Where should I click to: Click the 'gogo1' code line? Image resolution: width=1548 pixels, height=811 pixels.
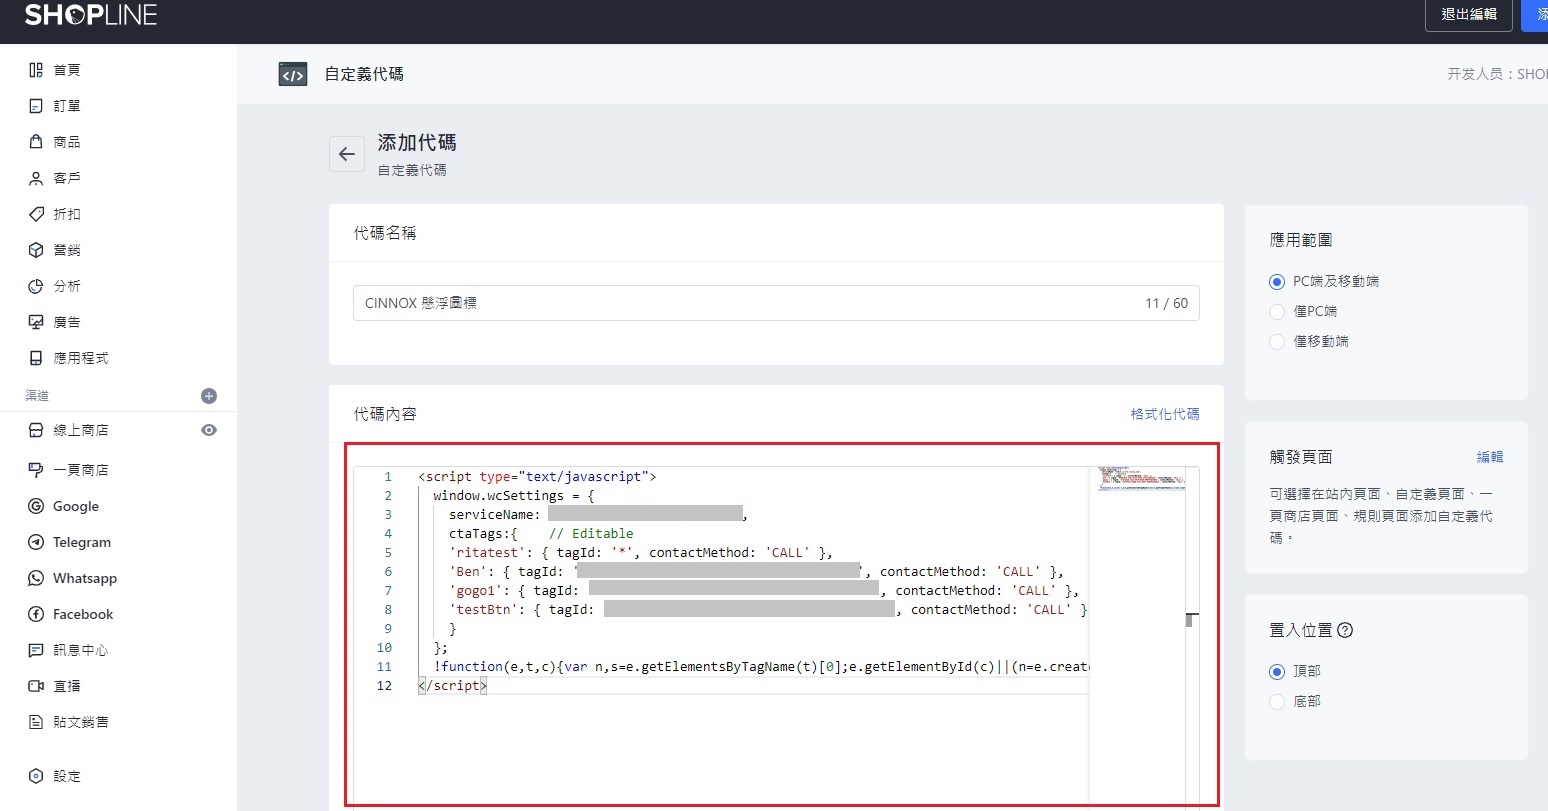[x=764, y=591]
